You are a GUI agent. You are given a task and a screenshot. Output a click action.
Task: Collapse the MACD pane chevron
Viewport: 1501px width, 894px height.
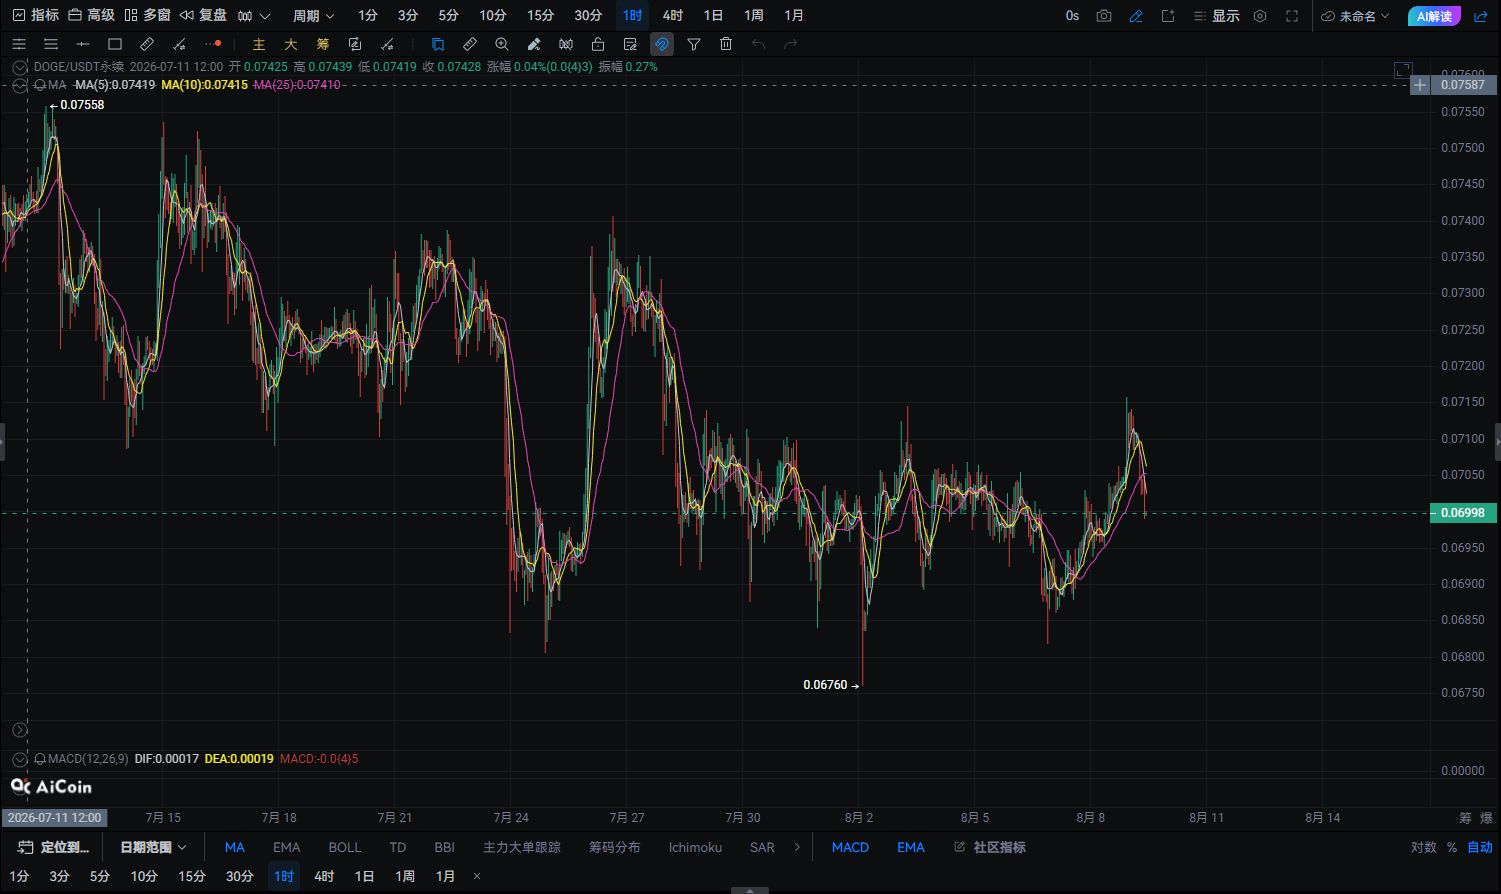tap(19, 759)
